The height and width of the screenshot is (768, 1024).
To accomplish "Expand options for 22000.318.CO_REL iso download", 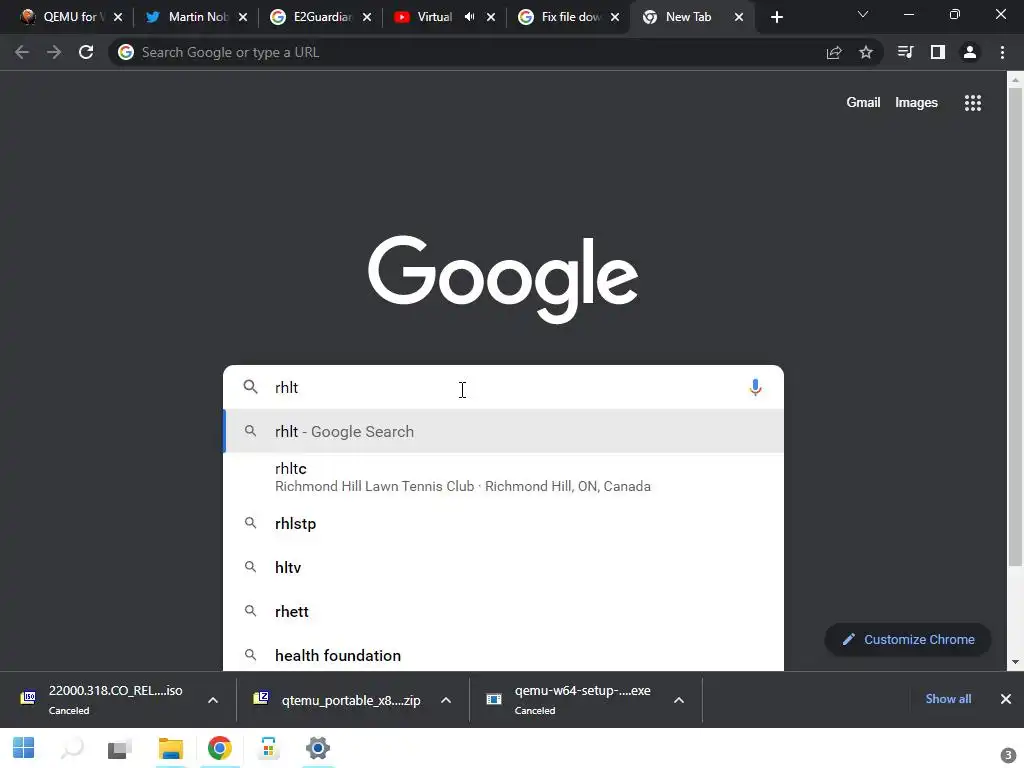I will [213, 700].
